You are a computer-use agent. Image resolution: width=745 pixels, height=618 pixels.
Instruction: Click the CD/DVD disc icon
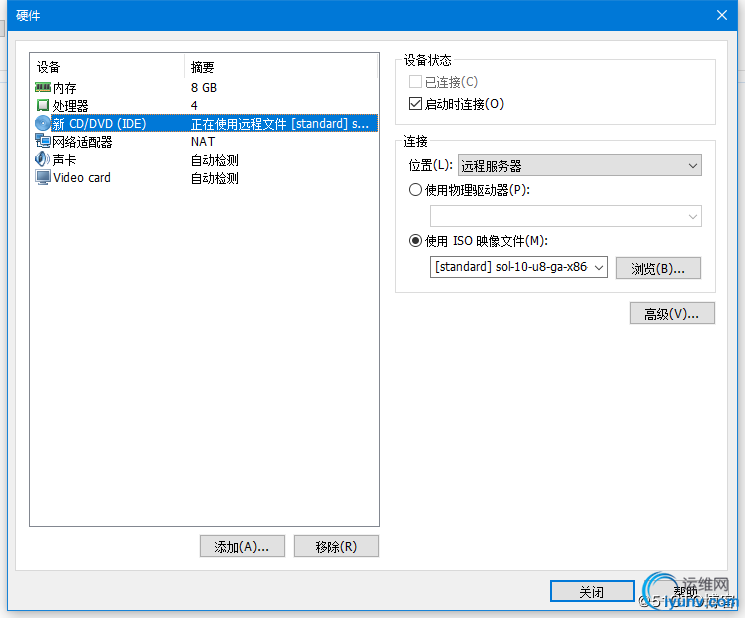43,124
